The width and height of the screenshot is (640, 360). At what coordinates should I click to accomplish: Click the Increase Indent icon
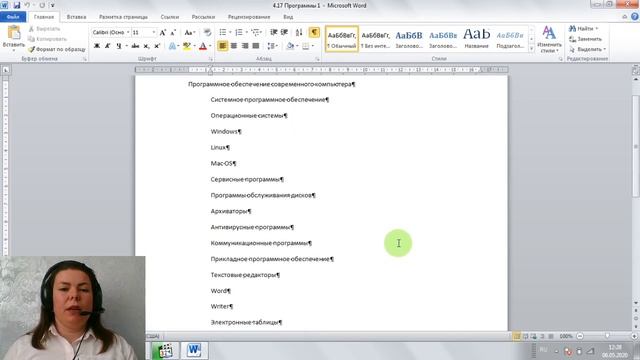(x=284, y=32)
